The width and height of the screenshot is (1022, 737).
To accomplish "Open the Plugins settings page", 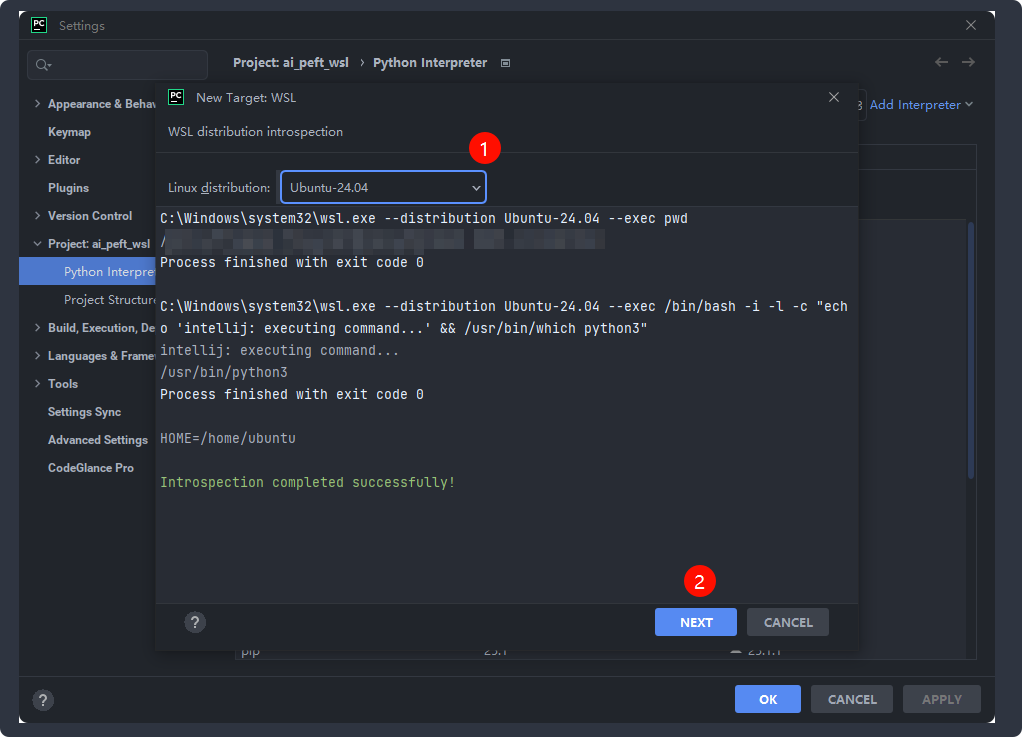I will [68, 188].
